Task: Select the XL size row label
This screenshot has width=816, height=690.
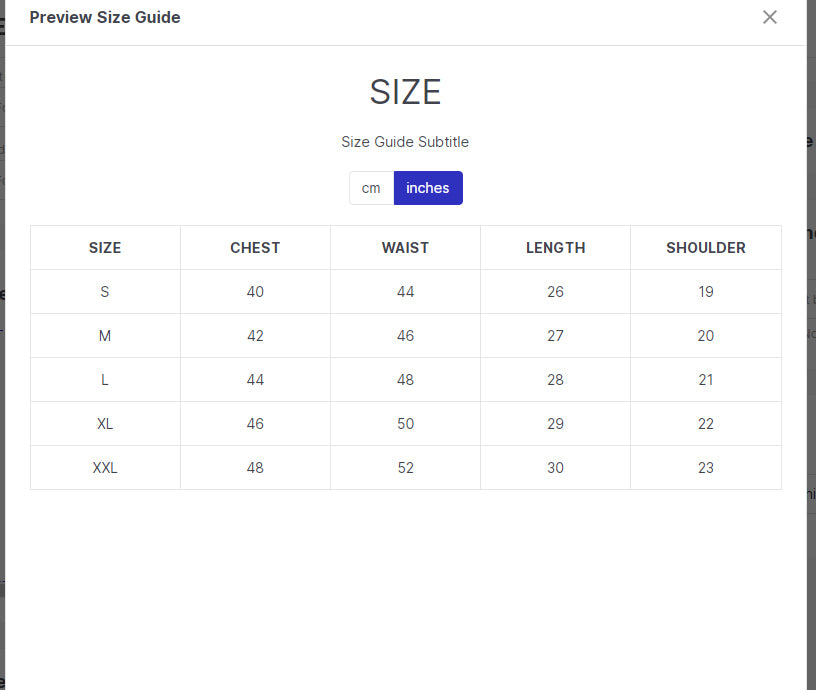Action: click(105, 424)
